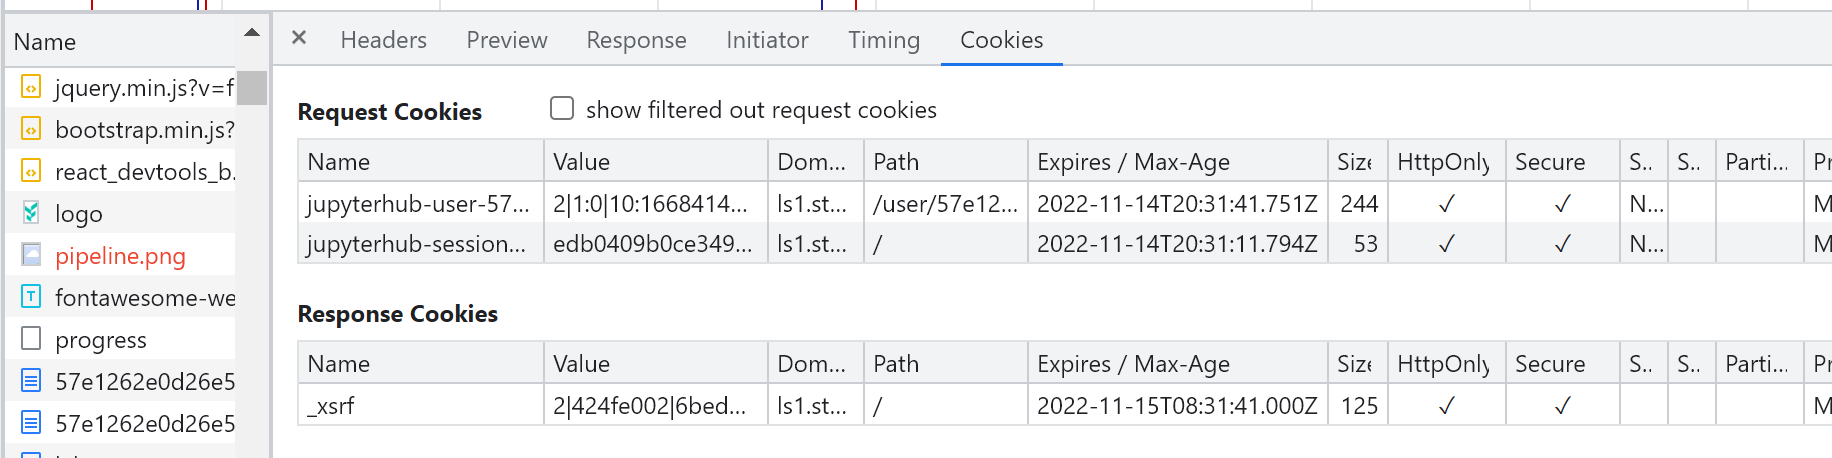This screenshot has width=1832, height=458.
Task: Open the Response tab
Action: coord(636,40)
